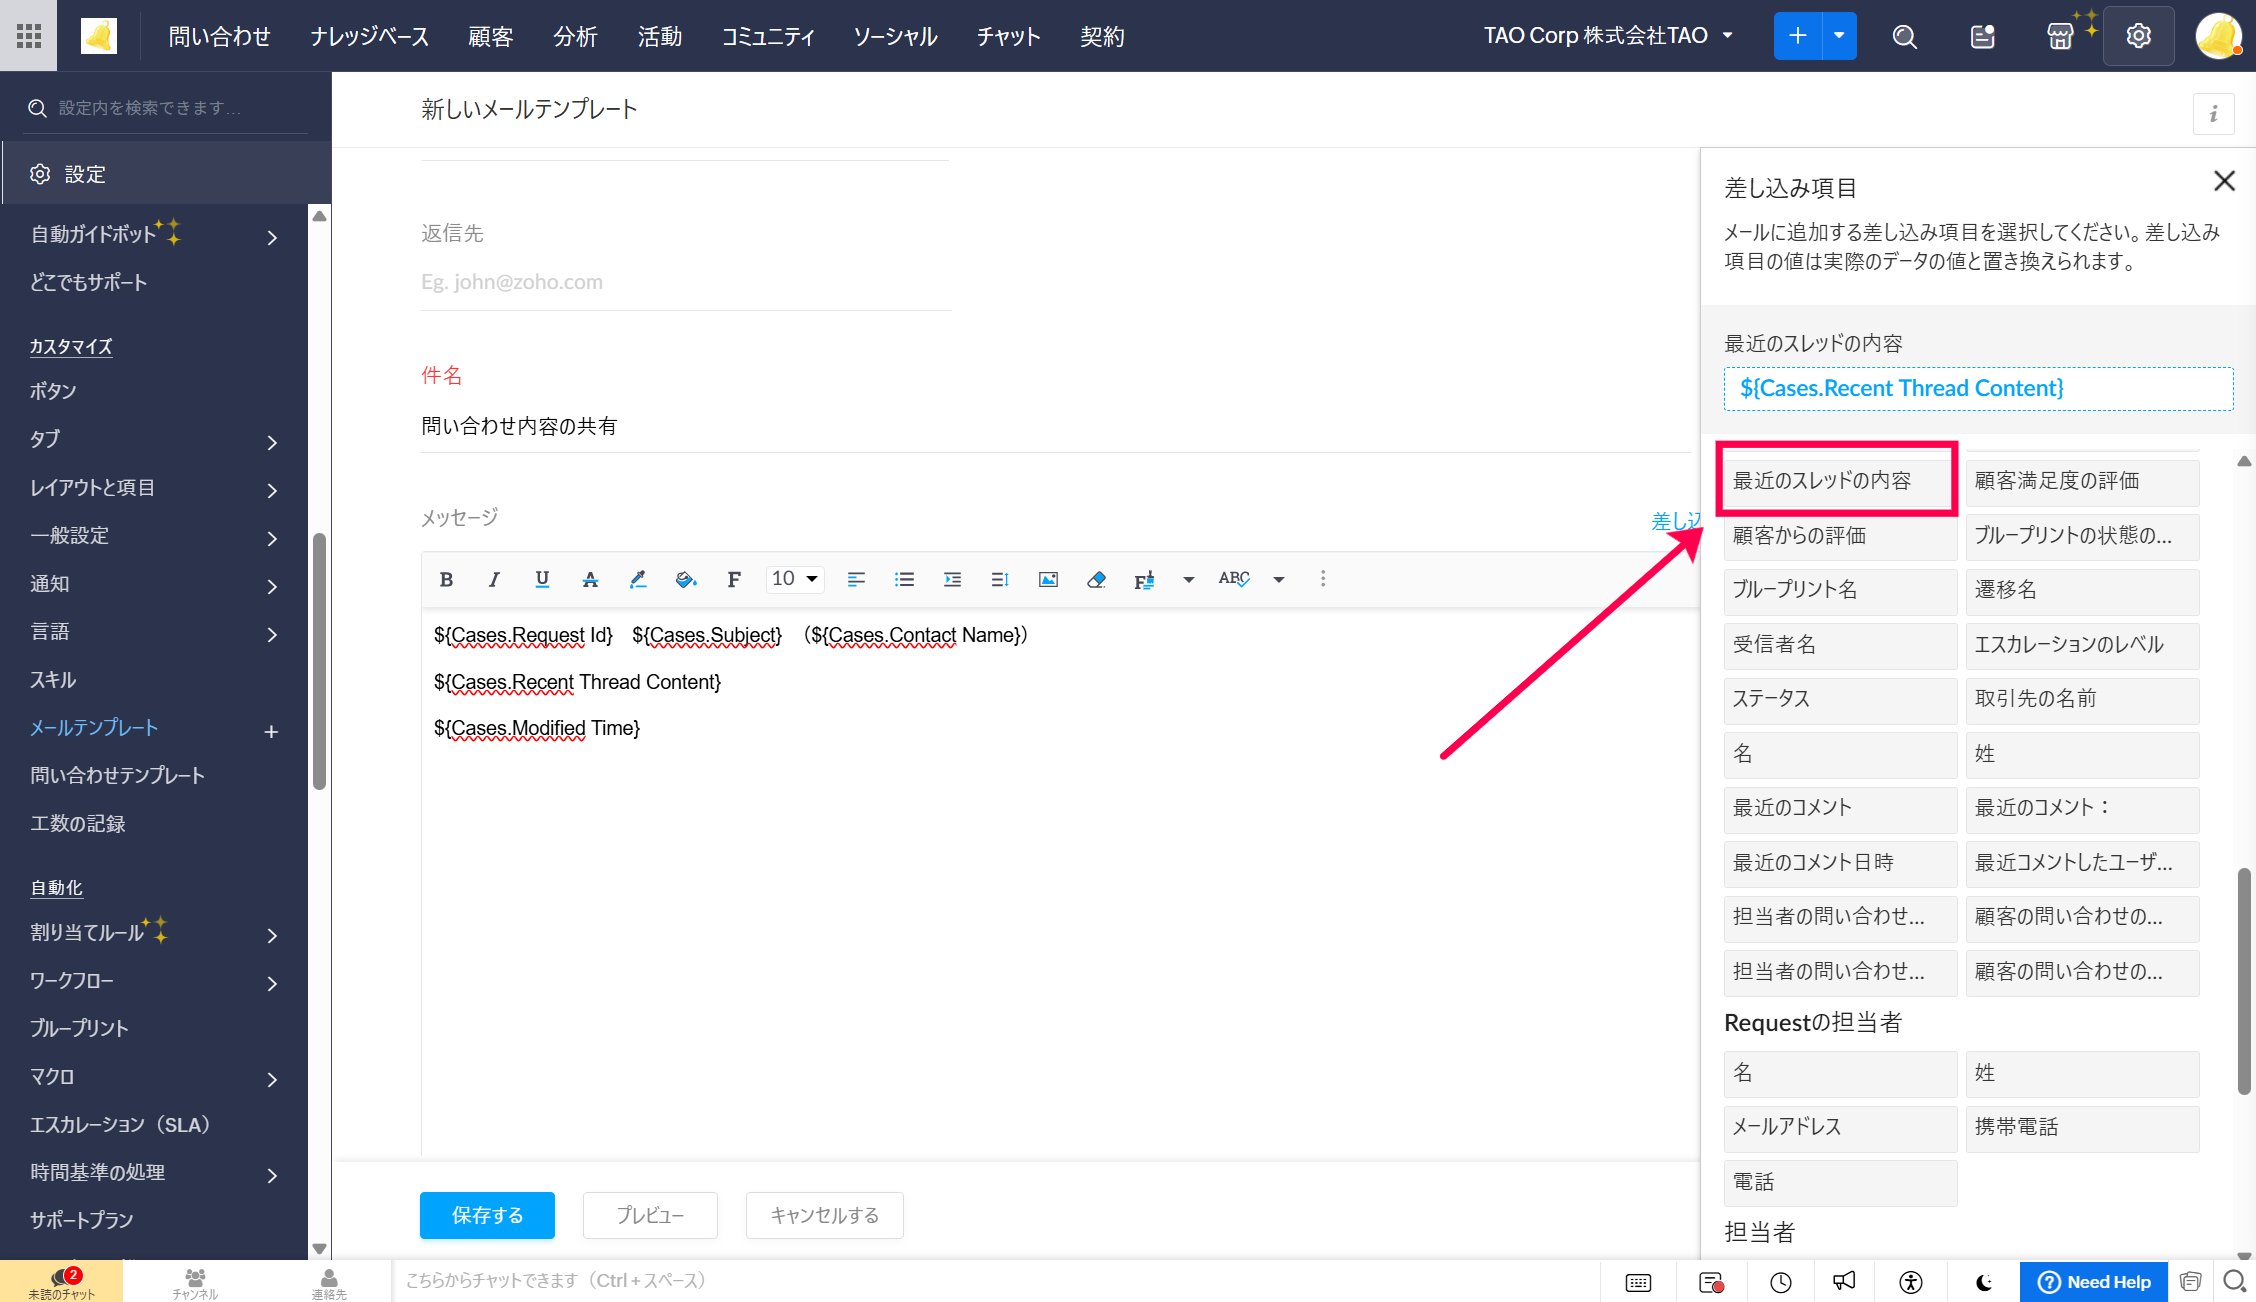Click the insert image icon
2256x1302 pixels.
(1048, 579)
